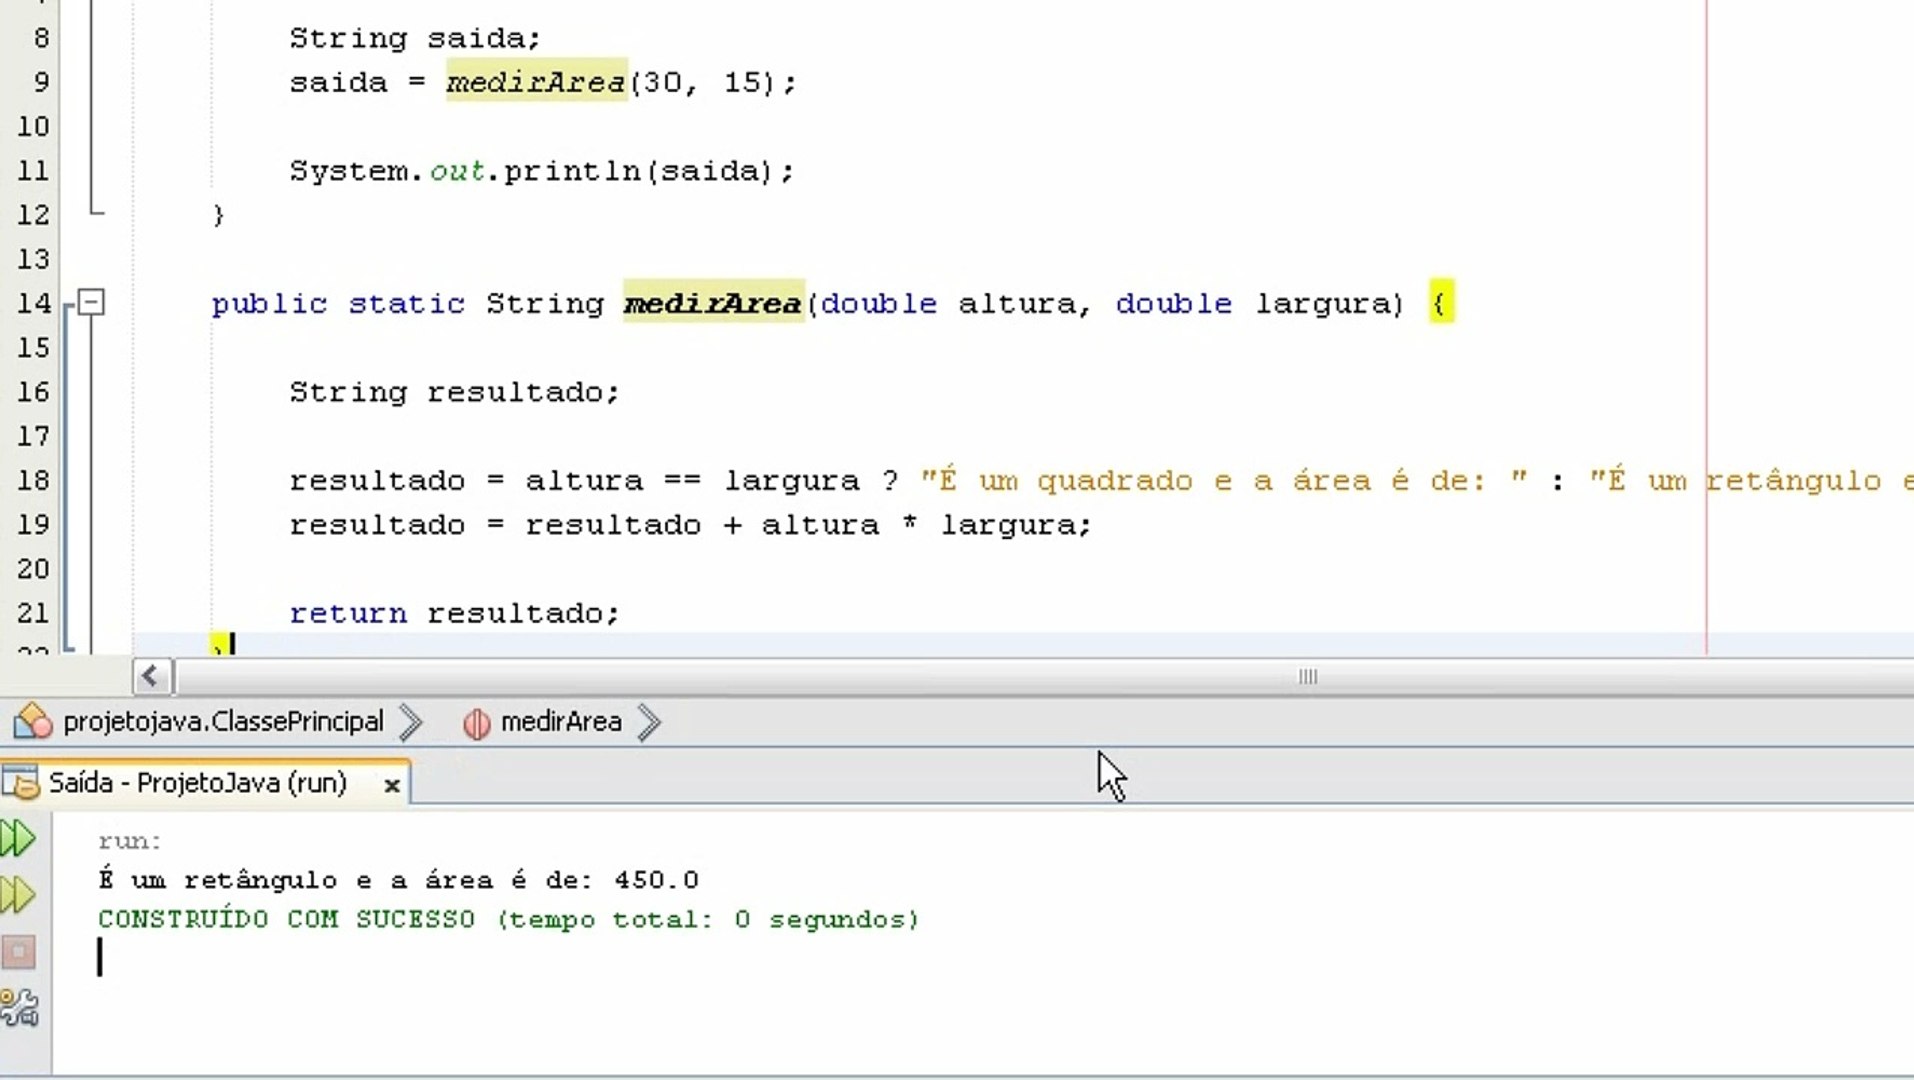Click the method icon beside medirArea breadcrumb
Viewport: 1914px width, 1080px height.
click(476, 722)
